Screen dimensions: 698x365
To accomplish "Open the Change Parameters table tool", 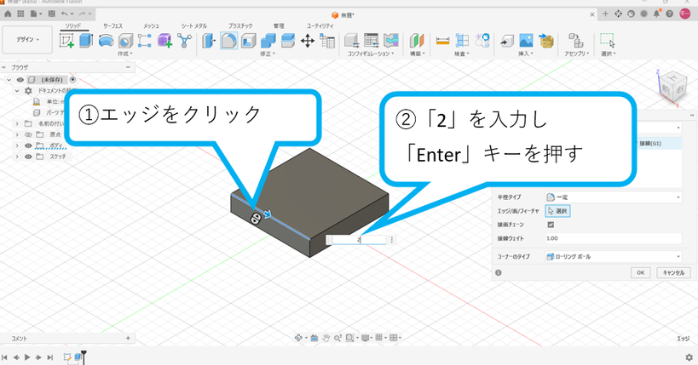I will (327, 41).
